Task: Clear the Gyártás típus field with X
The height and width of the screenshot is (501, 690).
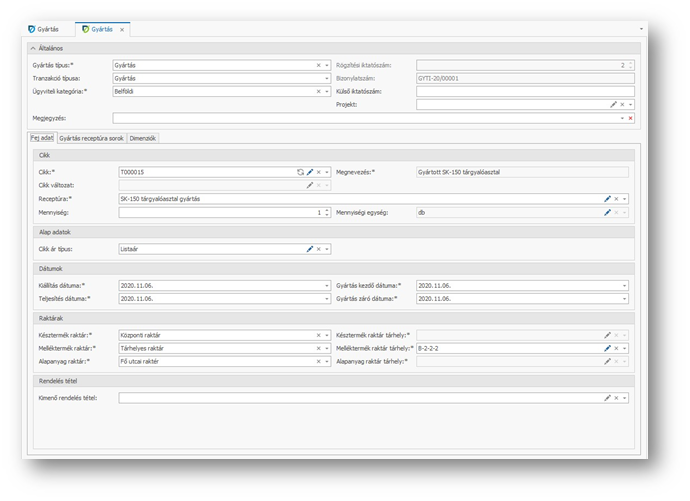Action: pyautogui.click(x=318, y=65)
